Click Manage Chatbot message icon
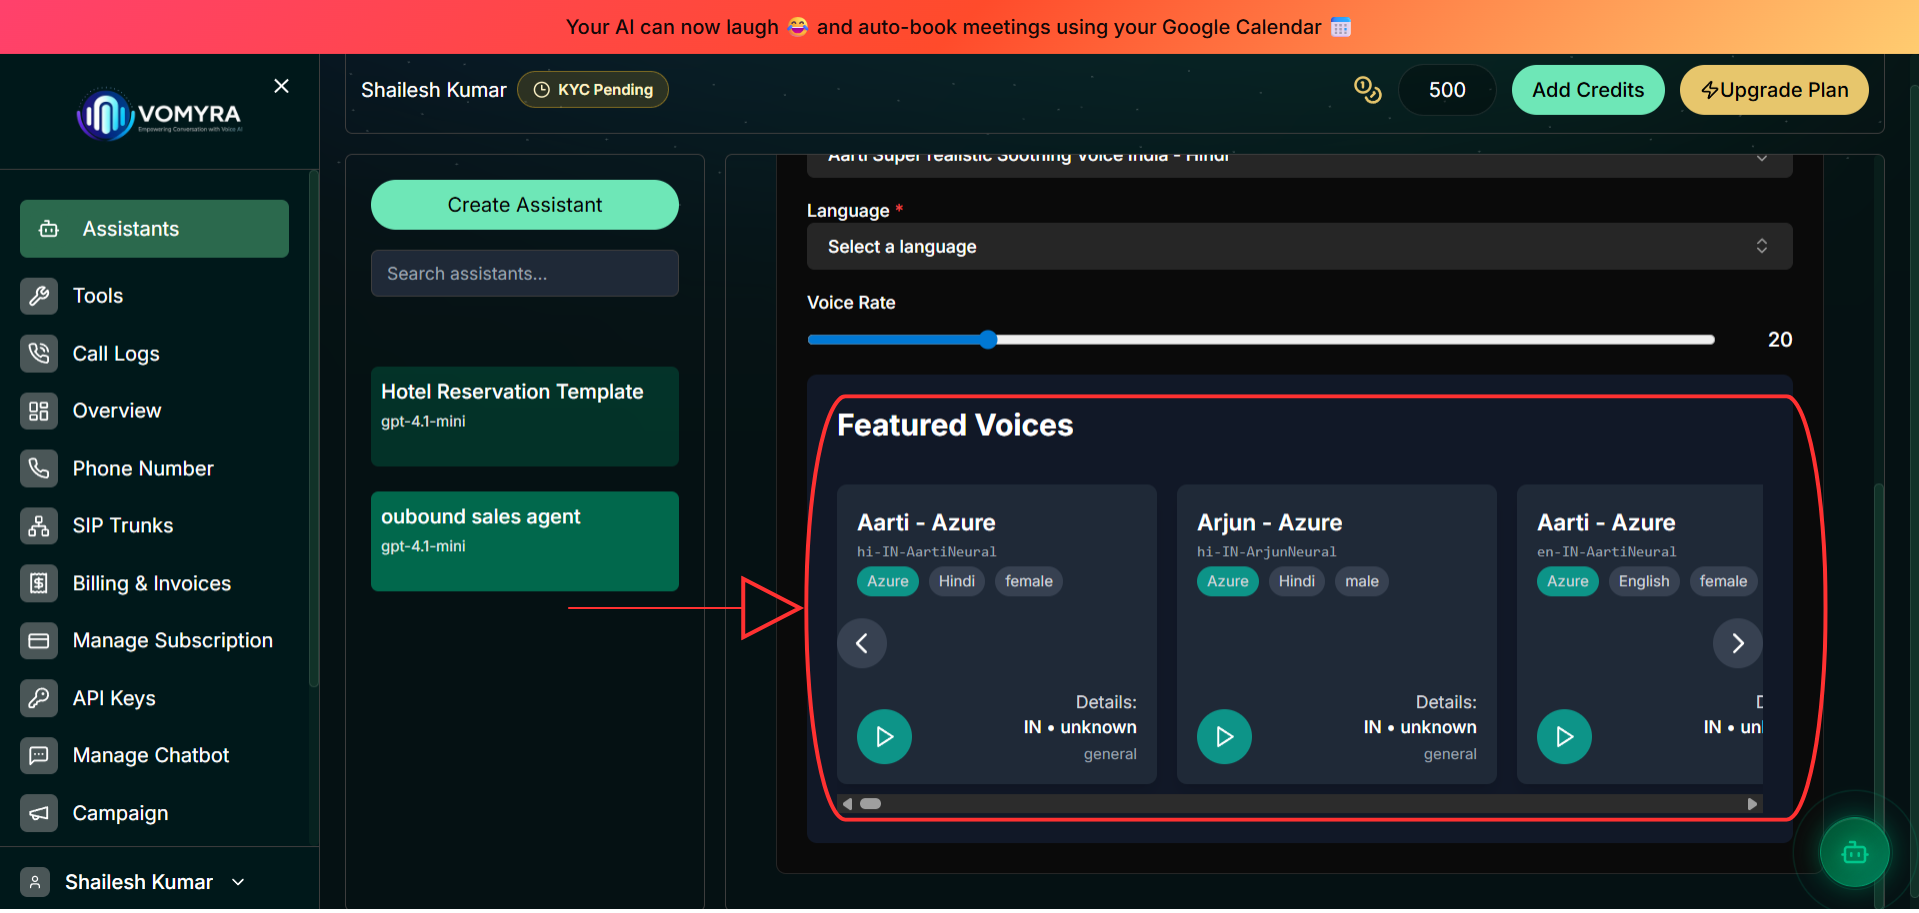This screenshot has width=1919, height=913. [x=39, y=756]
